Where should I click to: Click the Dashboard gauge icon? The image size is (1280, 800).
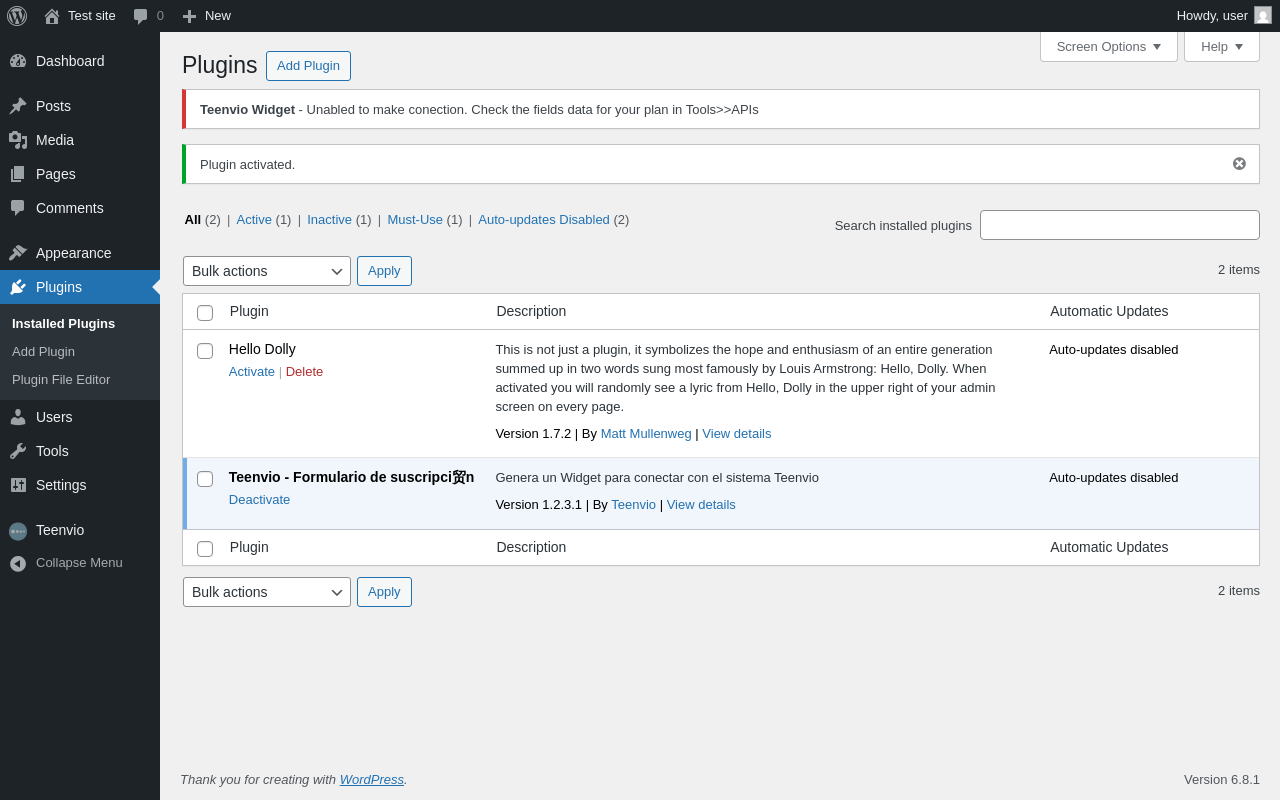coord(18,61)
